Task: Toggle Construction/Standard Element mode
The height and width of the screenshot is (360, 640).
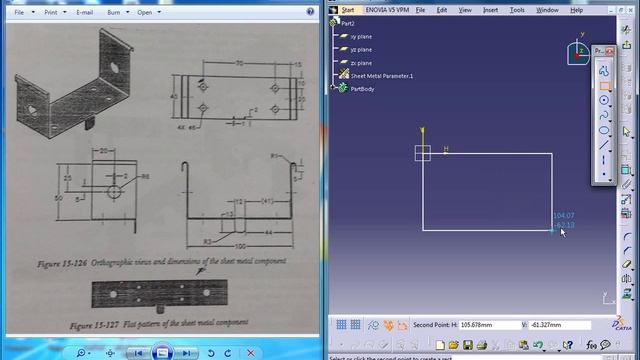Action: pos(373,325)
